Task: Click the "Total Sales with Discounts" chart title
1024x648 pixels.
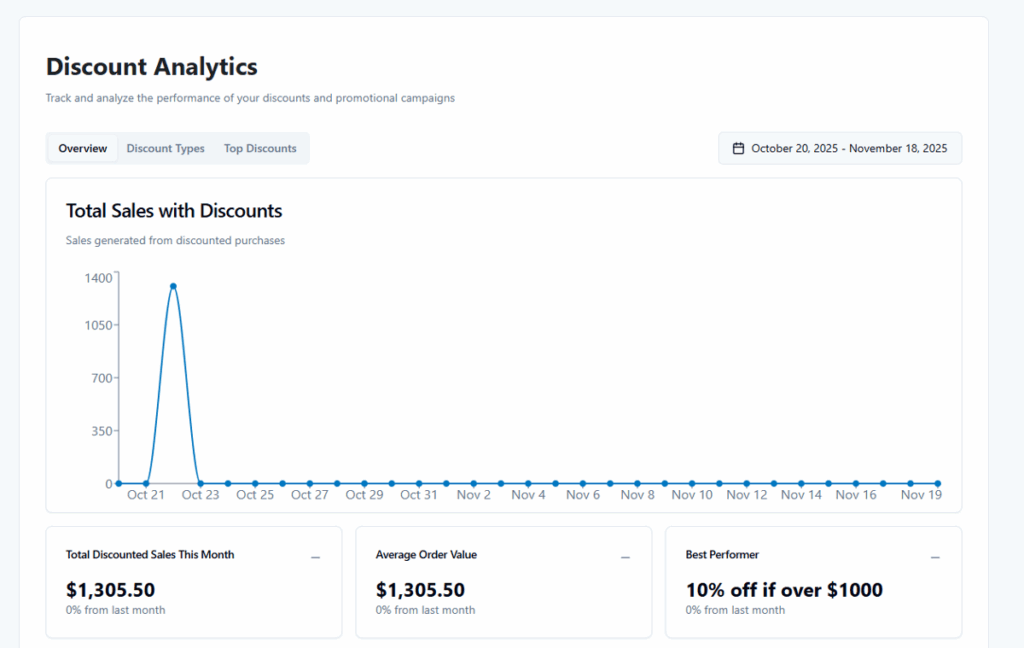Action: pos(173,211)
